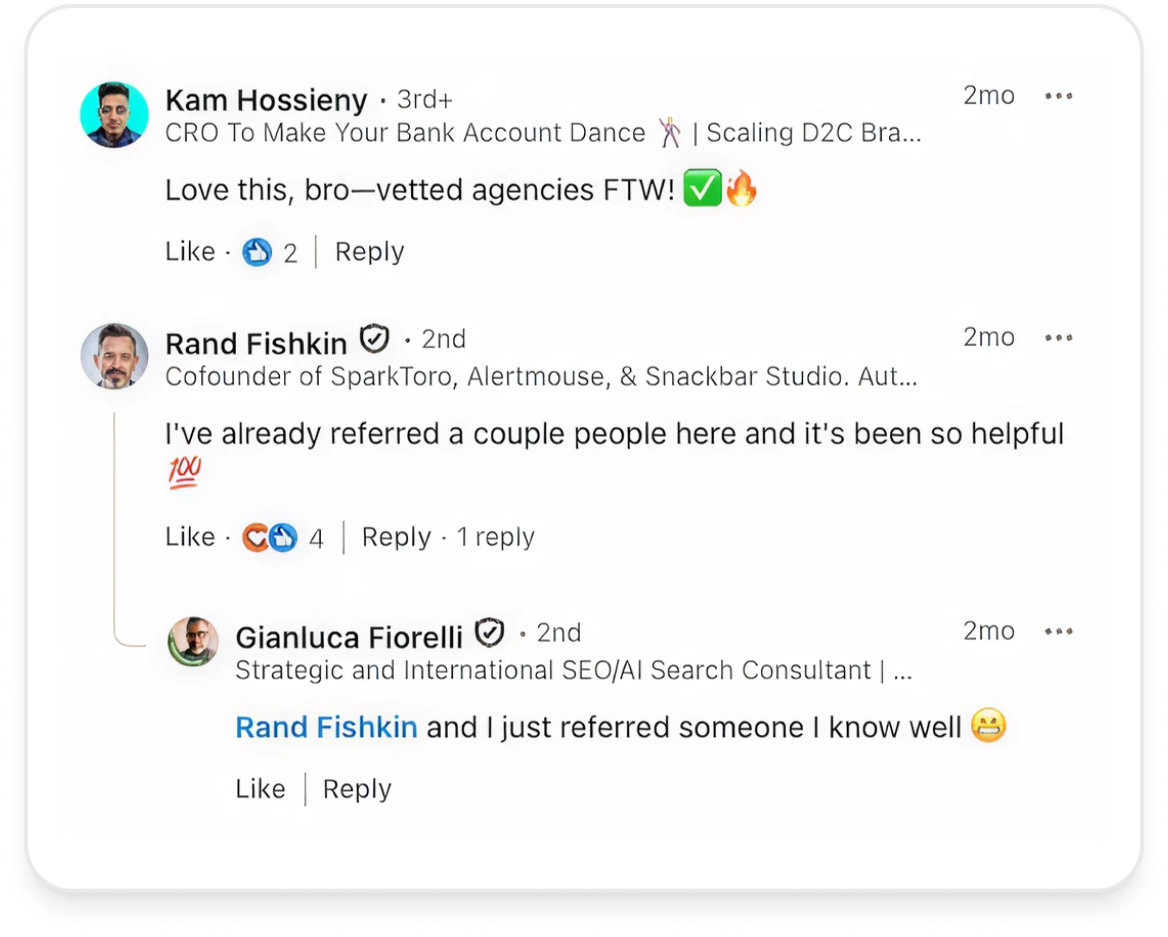1168x937 pixels.
Task: Like Gianluca Fiorelli's reply
Action: click(260, 790)
